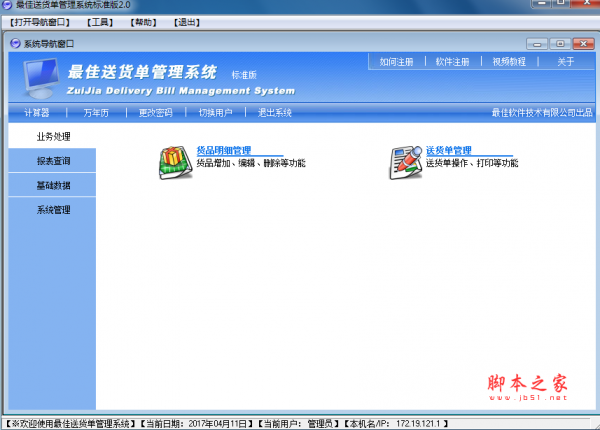Click the 最佳软件技术有限公司出品 text
This screenshot has width=600, height=430.
pyautogui.click(x=542, y=112)
